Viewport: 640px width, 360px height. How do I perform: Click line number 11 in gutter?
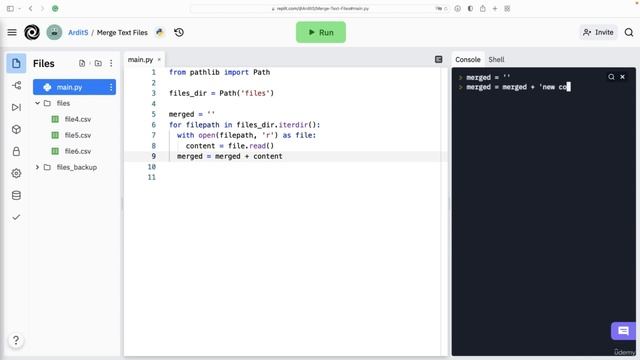click(x=151, y=177)
